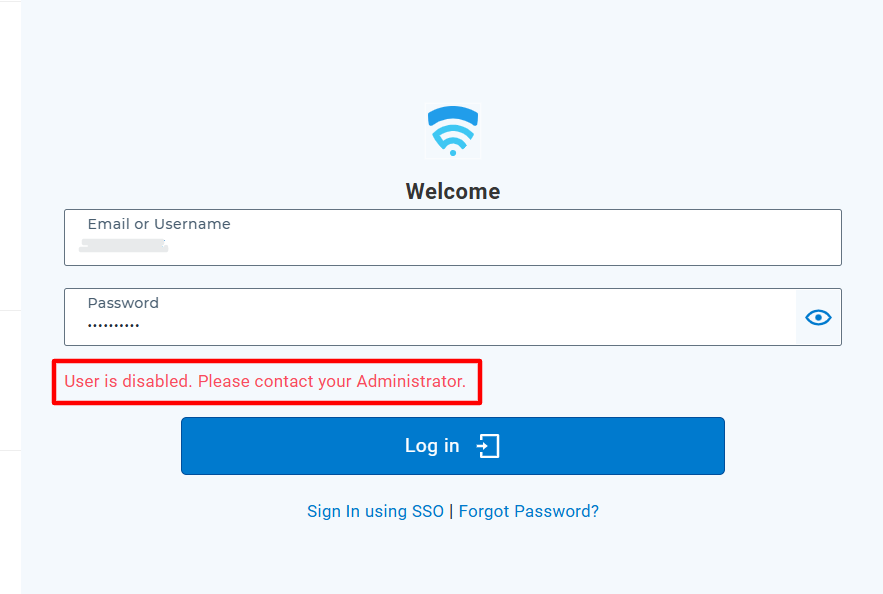Click the Wi-Fi logo above Welcome
Viewport: 883px width, 594px height.
pyautogui.click(x=453, y=131)
